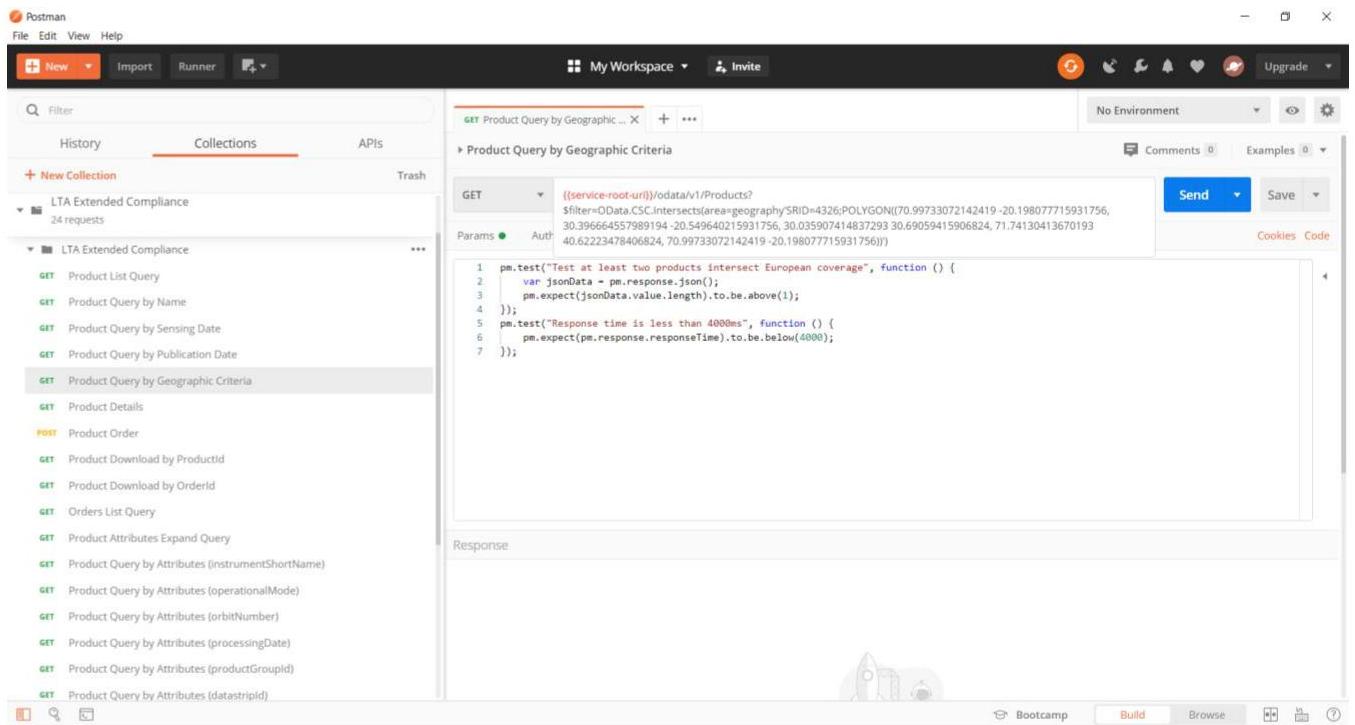
Task: Open Comments on the request
Action: pos(1171,150)
